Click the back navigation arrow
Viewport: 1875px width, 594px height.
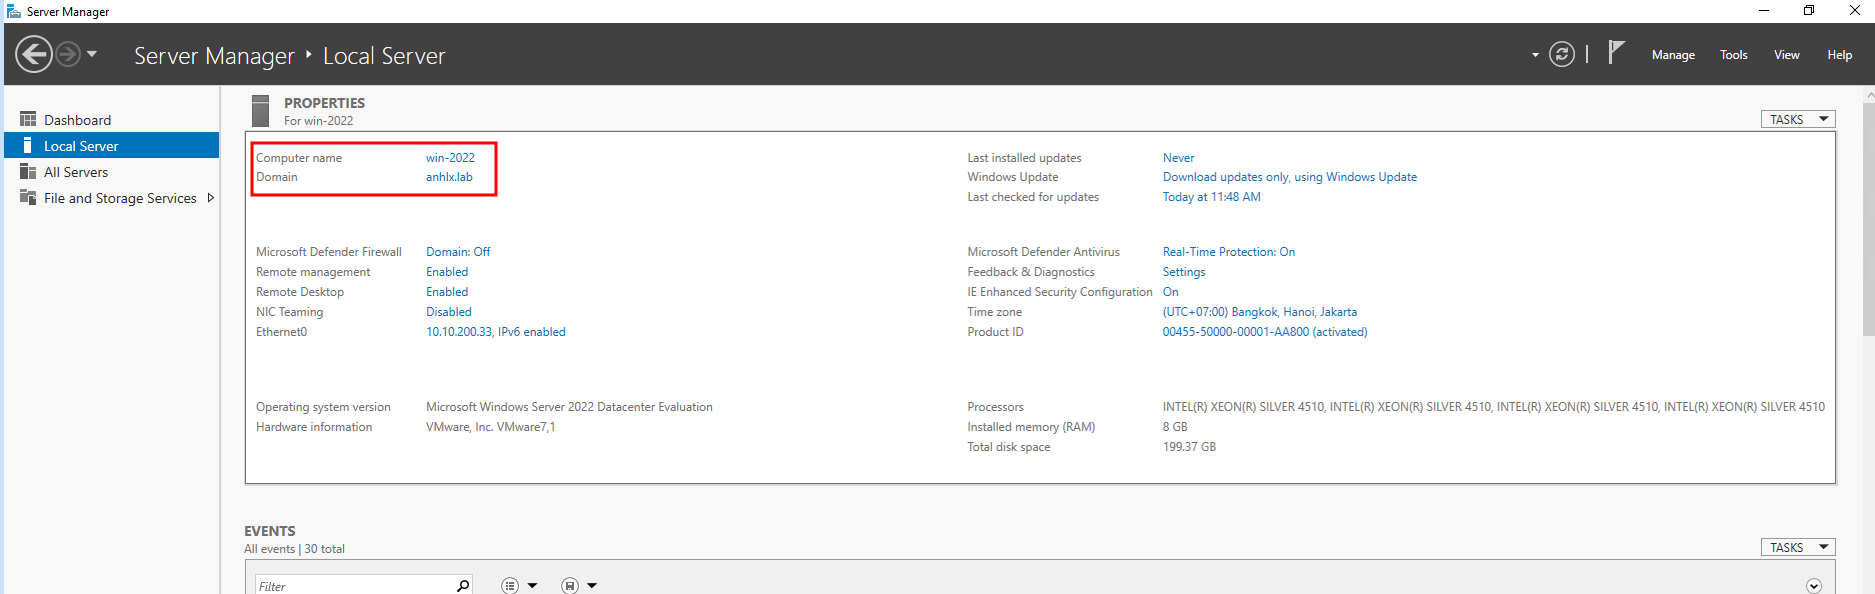point(34,54)
